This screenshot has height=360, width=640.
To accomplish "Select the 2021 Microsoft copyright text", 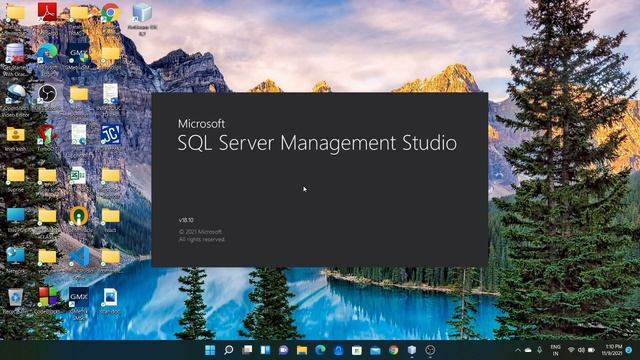I will tap(201, 232).
